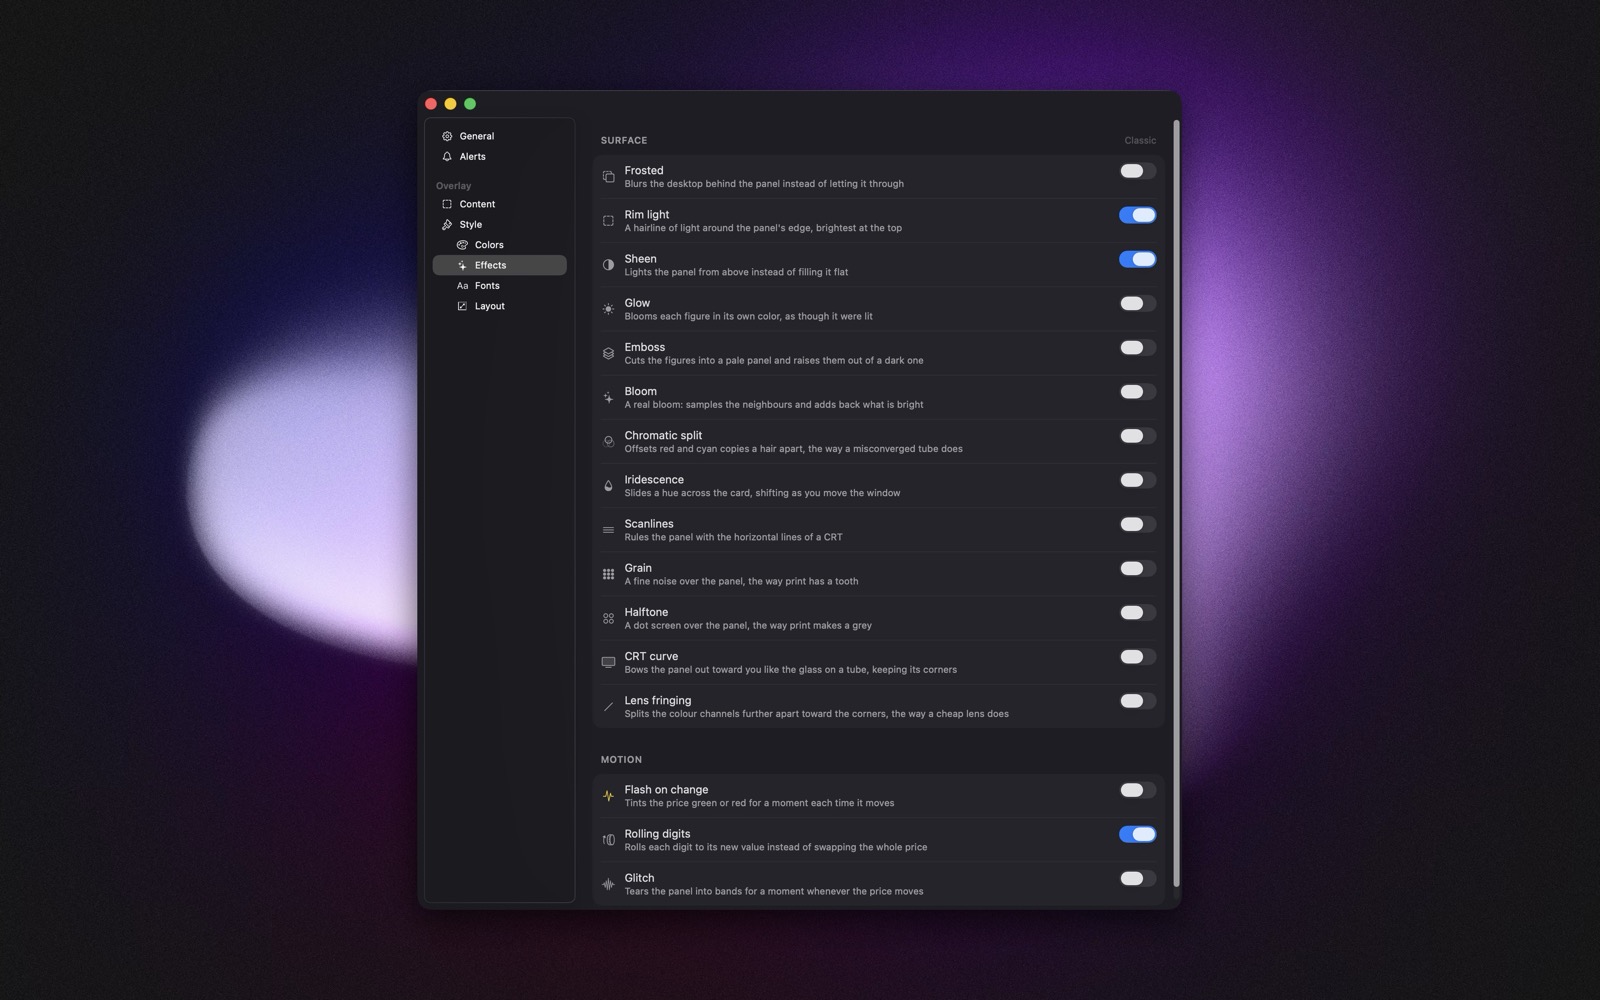Turn on the Halftone switch
This screenshot has width=1600, height=1000.
(x=1137, y=612)
